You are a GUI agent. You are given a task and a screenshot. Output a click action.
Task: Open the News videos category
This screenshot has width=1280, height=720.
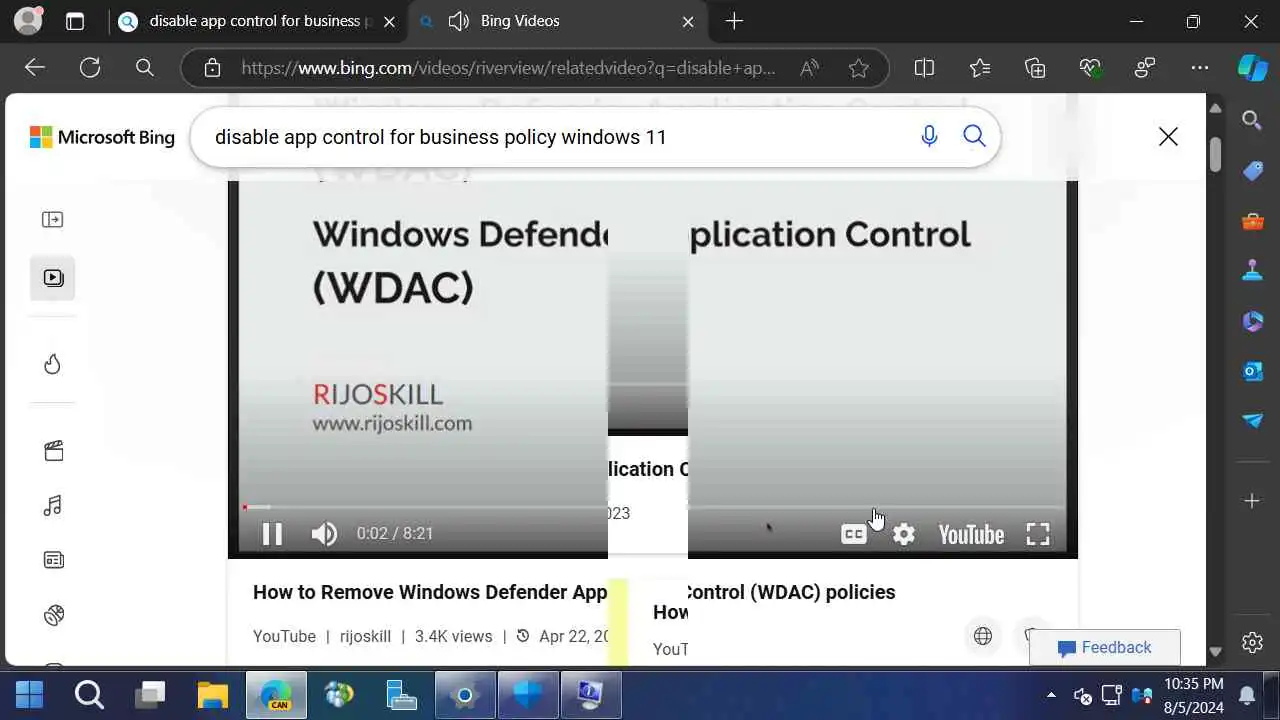pyautogui.click(x=53, y=560)
